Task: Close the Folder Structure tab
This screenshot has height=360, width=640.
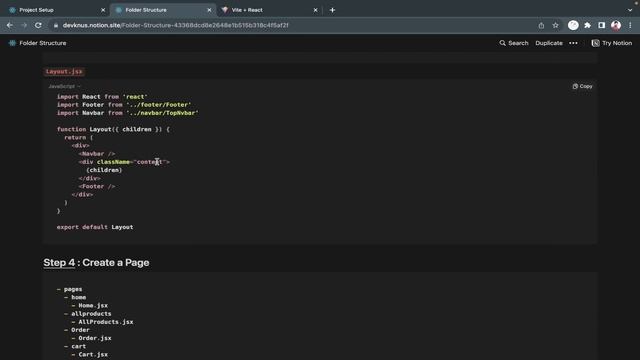Action: [209, 10]
